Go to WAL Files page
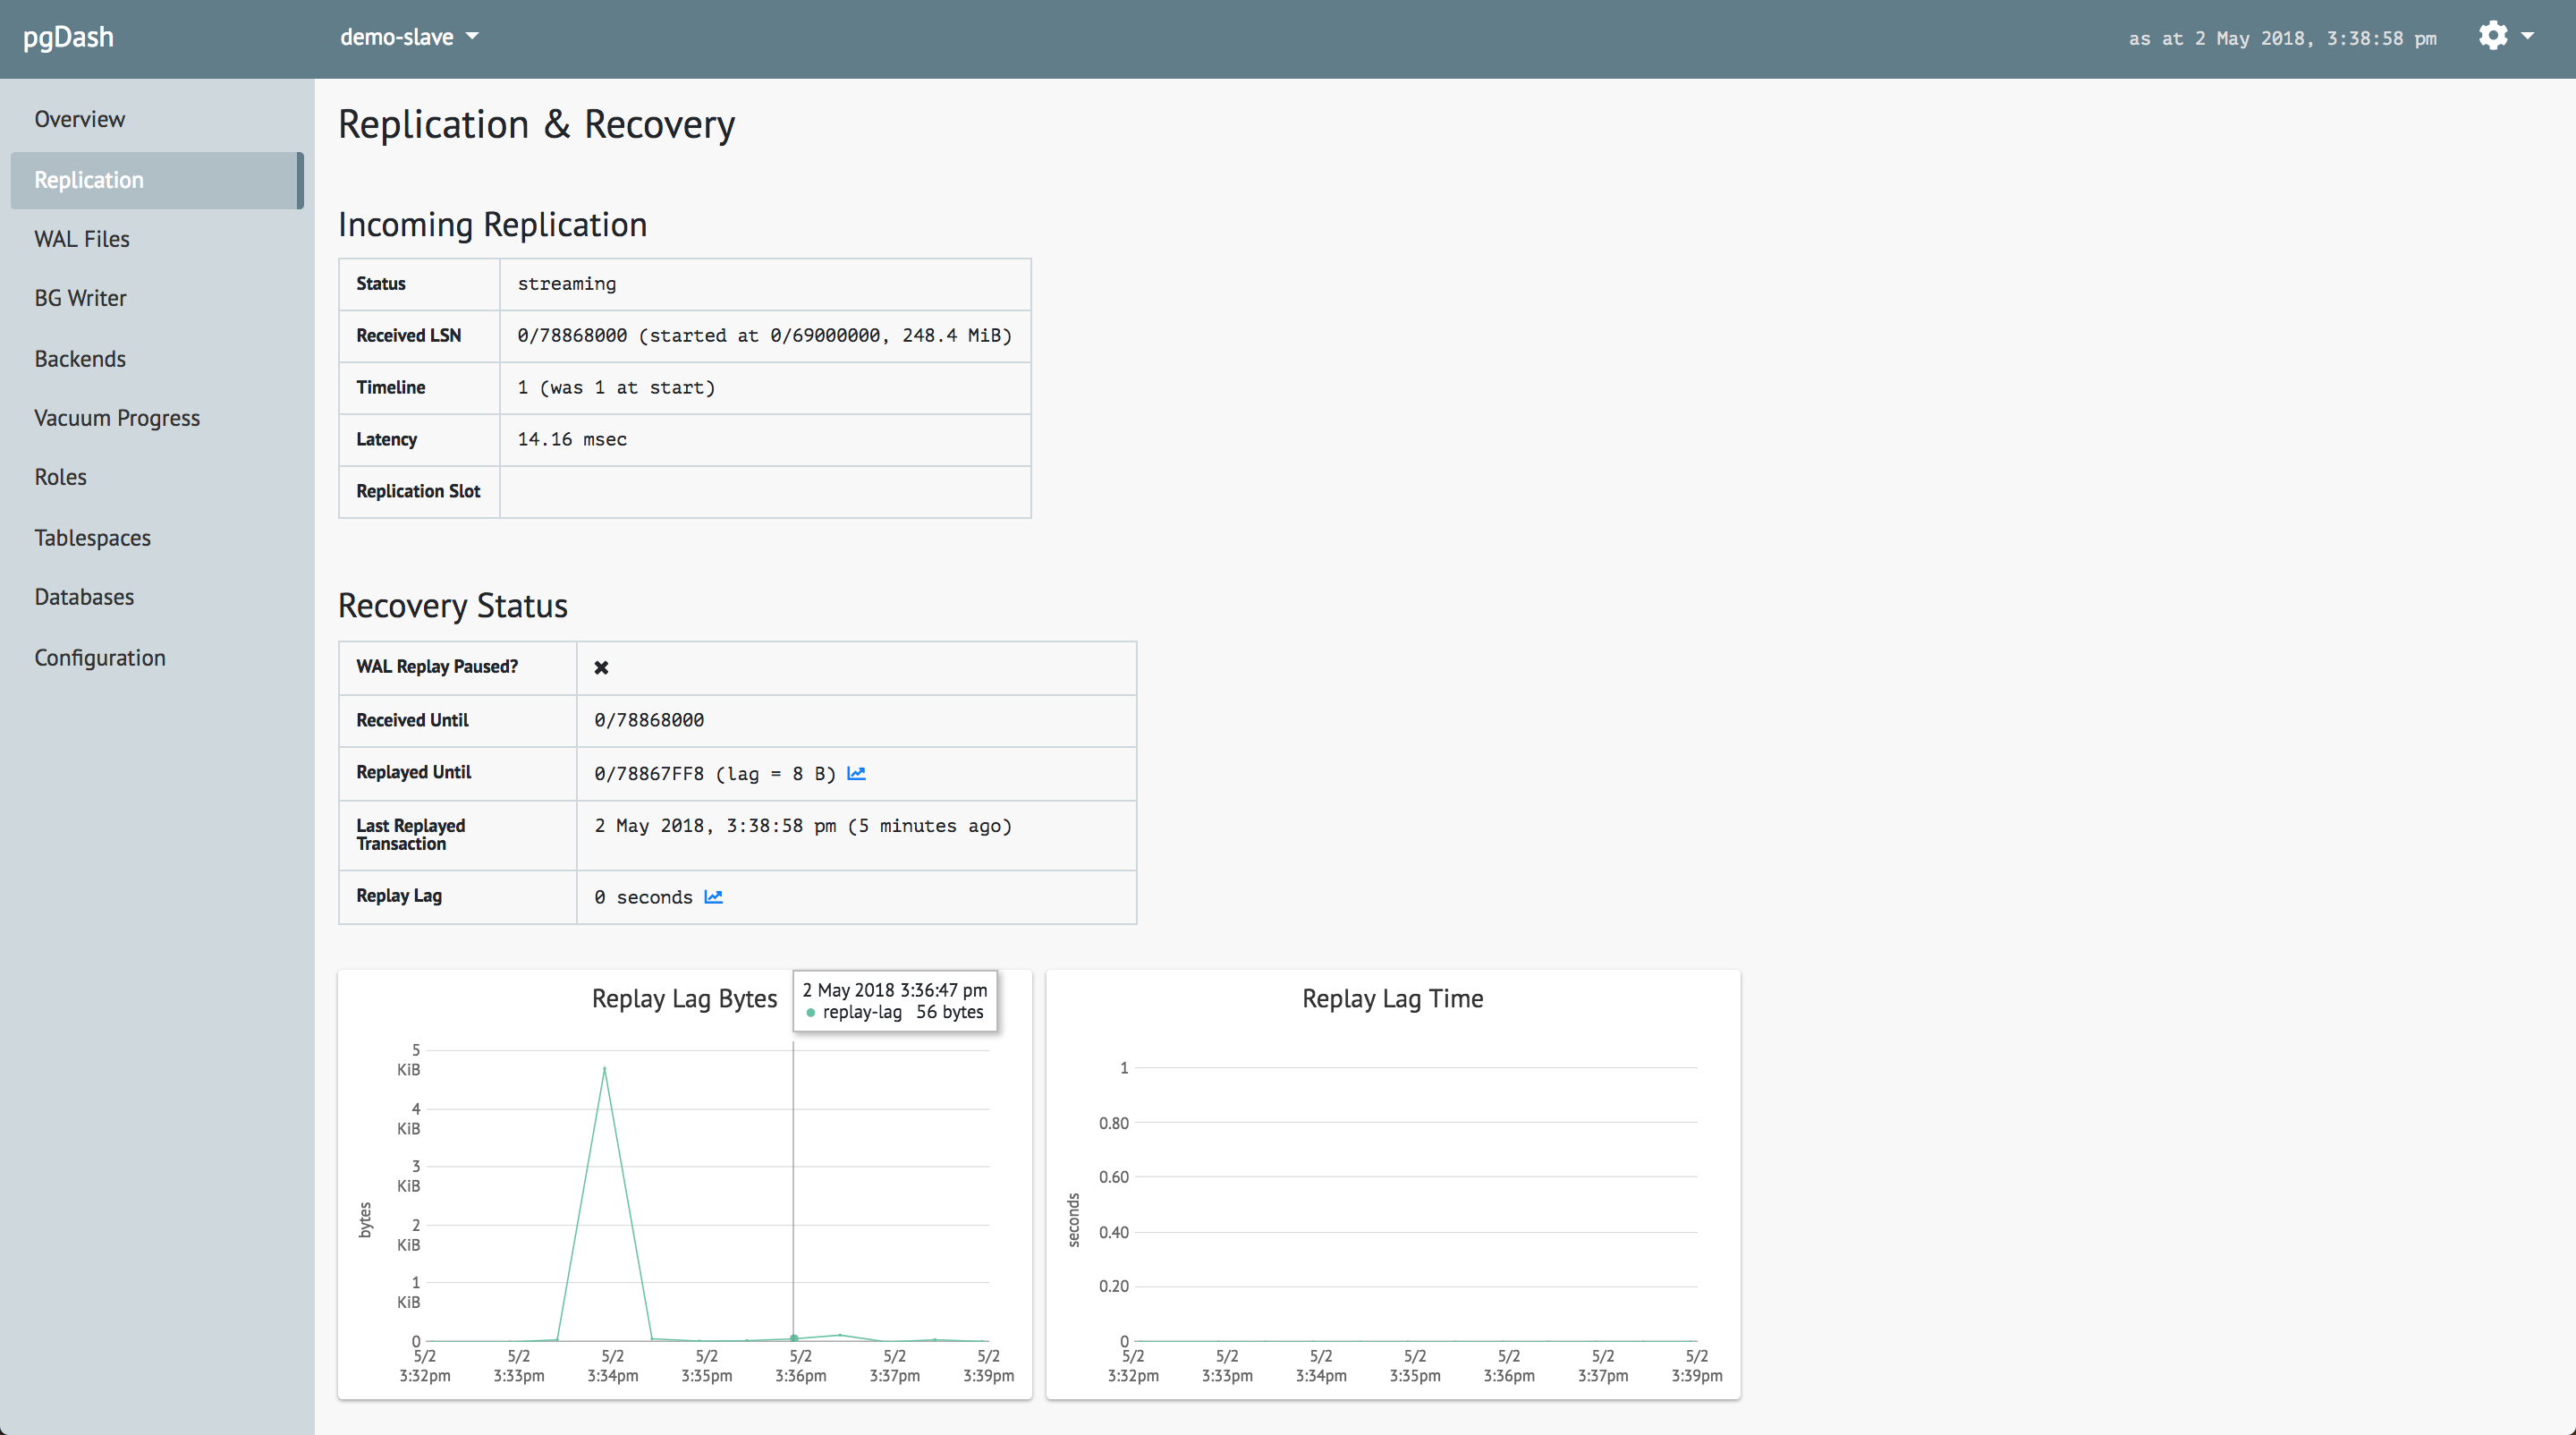2576x1435 pixels. pos(82,239)
